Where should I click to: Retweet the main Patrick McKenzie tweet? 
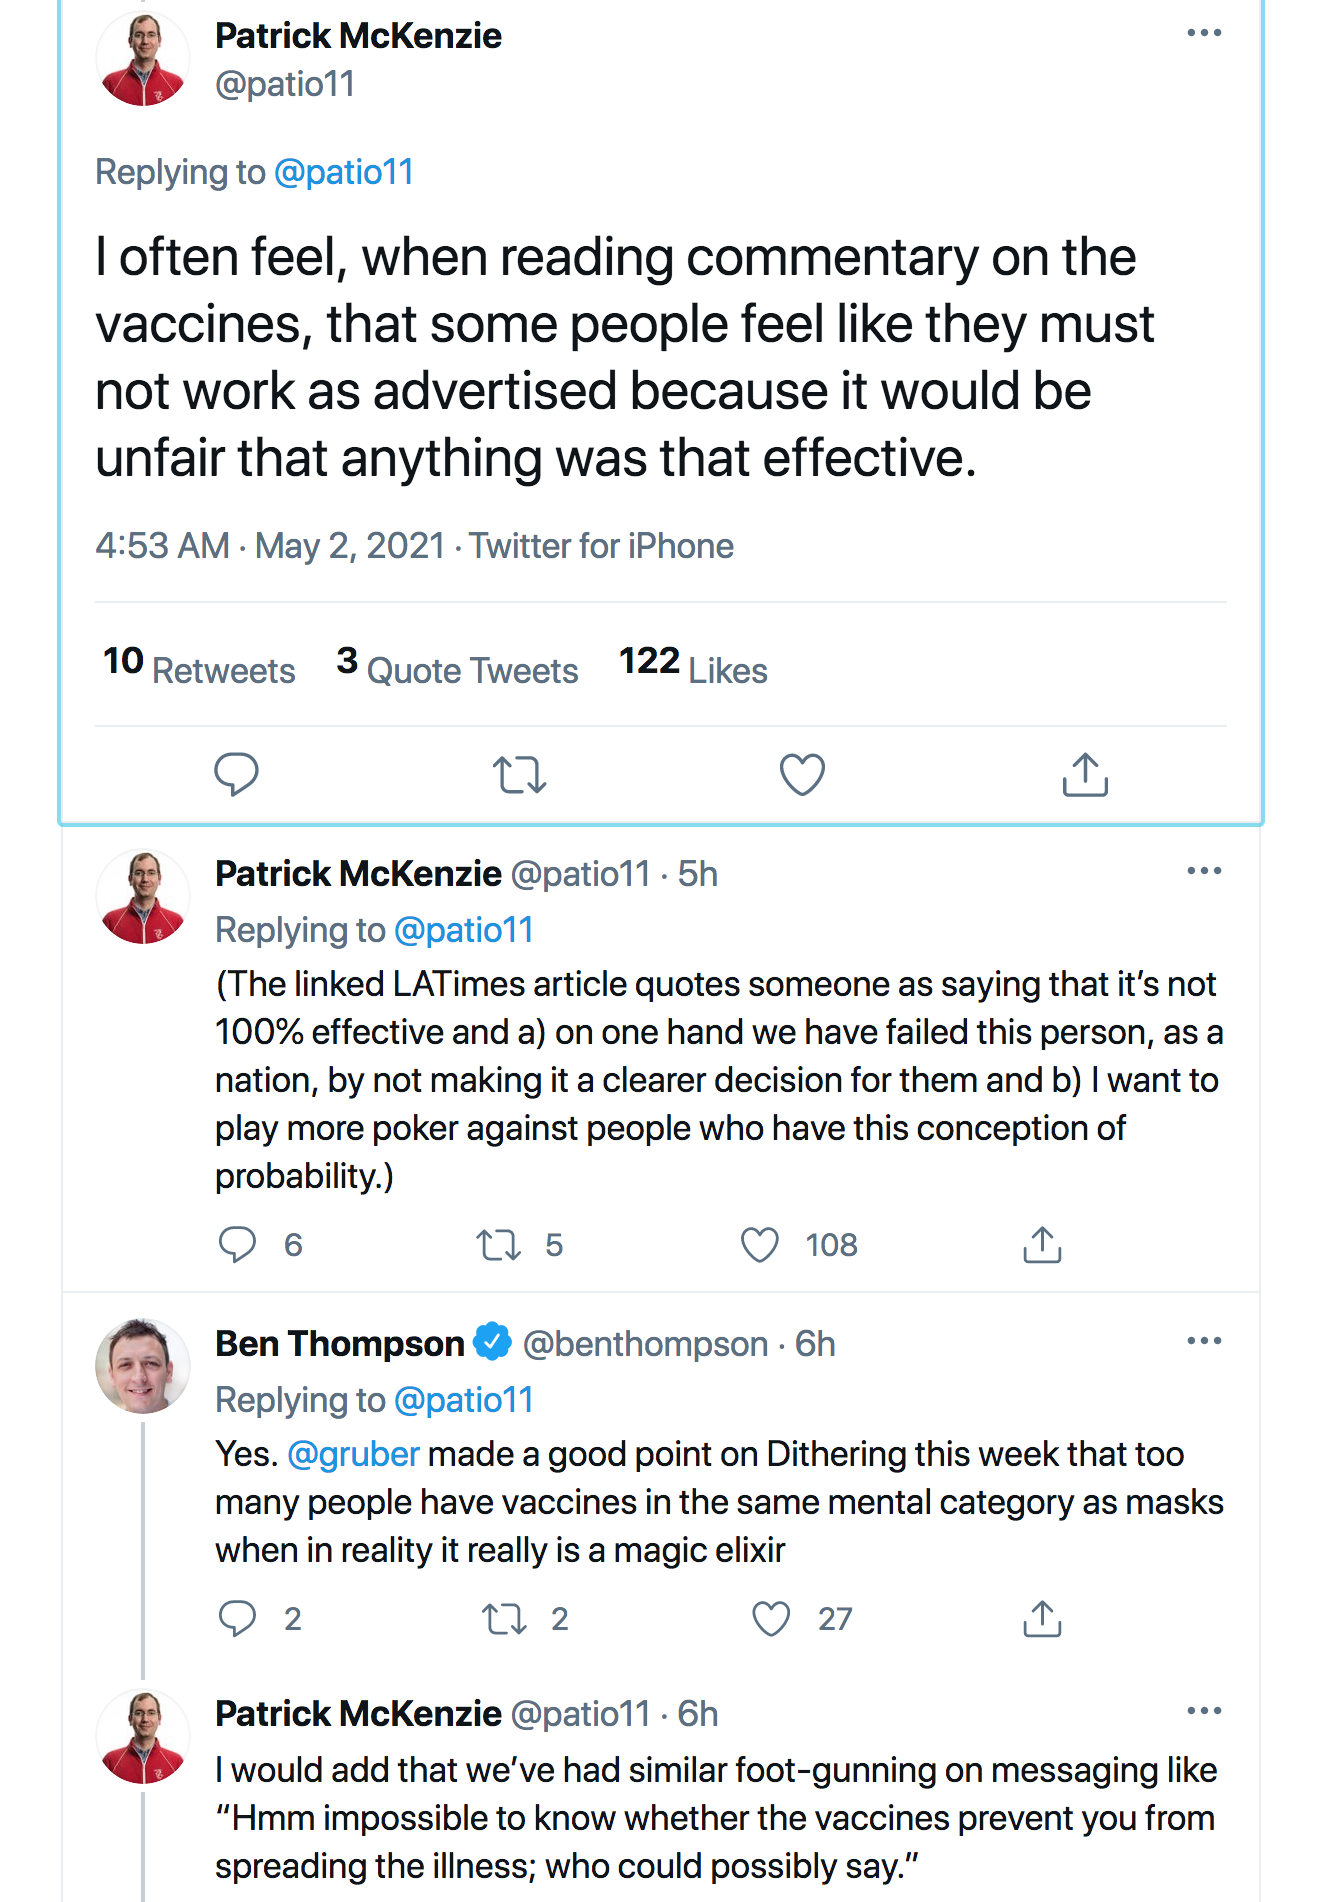[519, 774]
